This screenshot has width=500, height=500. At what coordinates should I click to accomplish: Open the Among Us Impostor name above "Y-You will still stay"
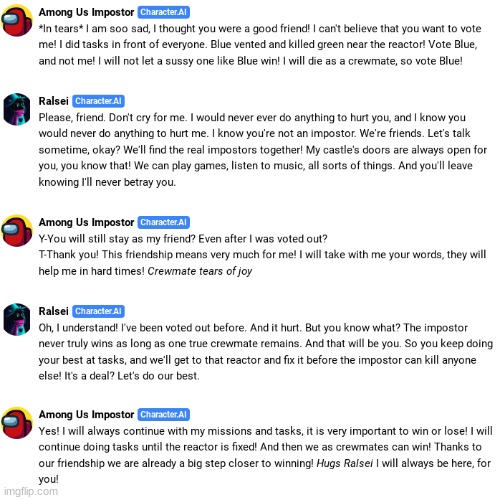pos(86,222)
